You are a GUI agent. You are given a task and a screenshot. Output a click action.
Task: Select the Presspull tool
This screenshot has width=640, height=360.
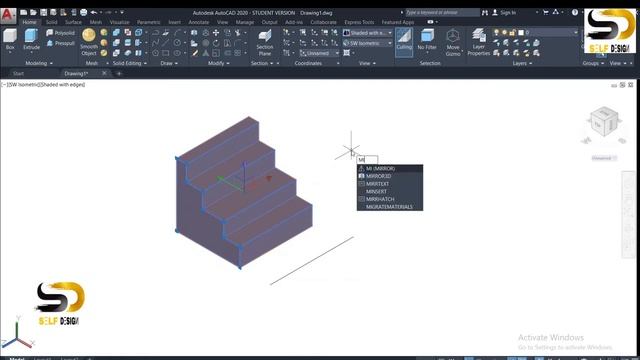pyautogui.click(x=60, y=43)
